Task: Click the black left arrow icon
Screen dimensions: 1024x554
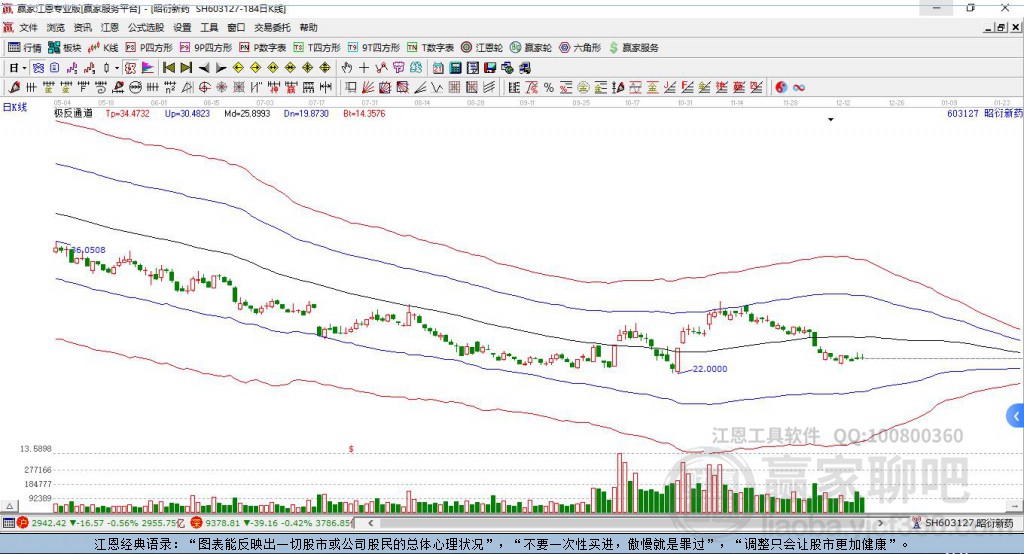Action: point(204,68)
